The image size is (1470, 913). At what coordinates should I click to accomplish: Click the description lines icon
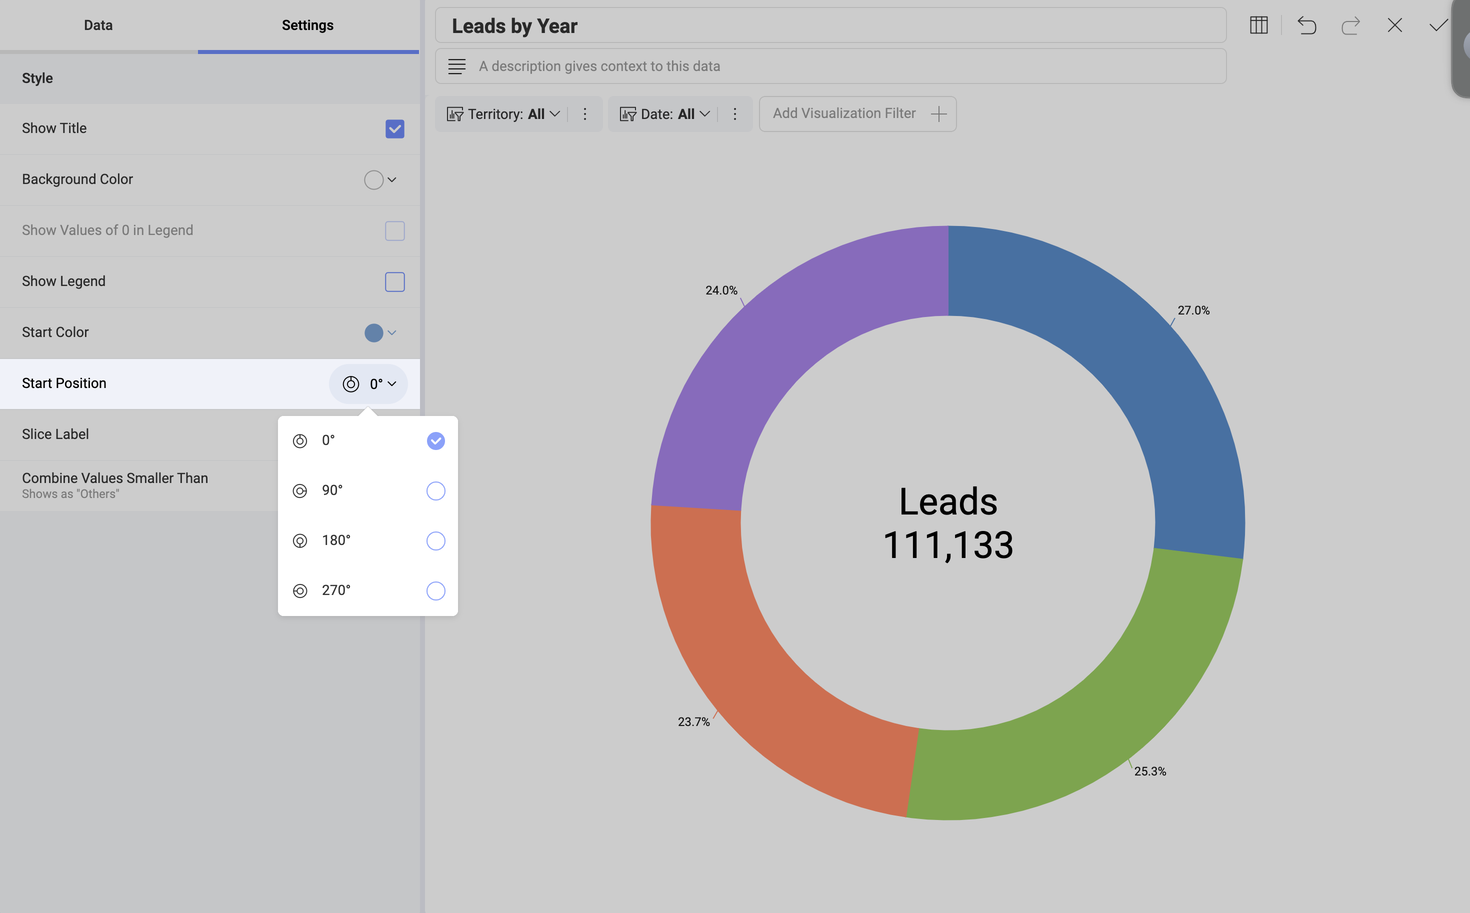coord(457,66)
